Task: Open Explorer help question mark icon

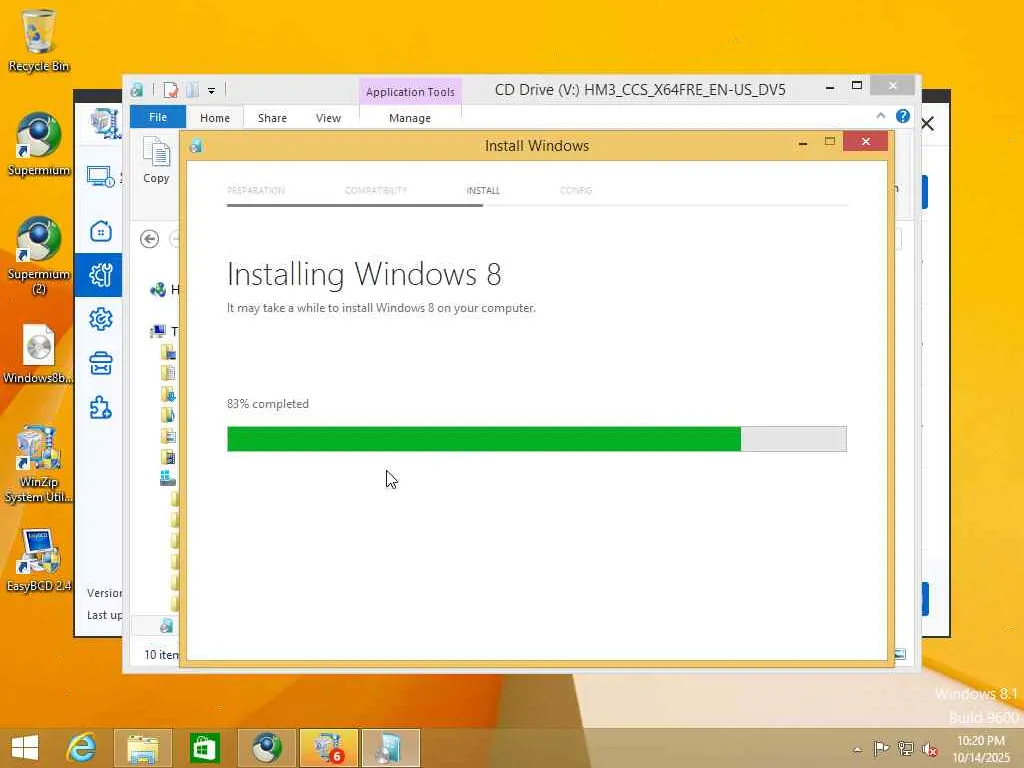Action: tap(903, 116)
